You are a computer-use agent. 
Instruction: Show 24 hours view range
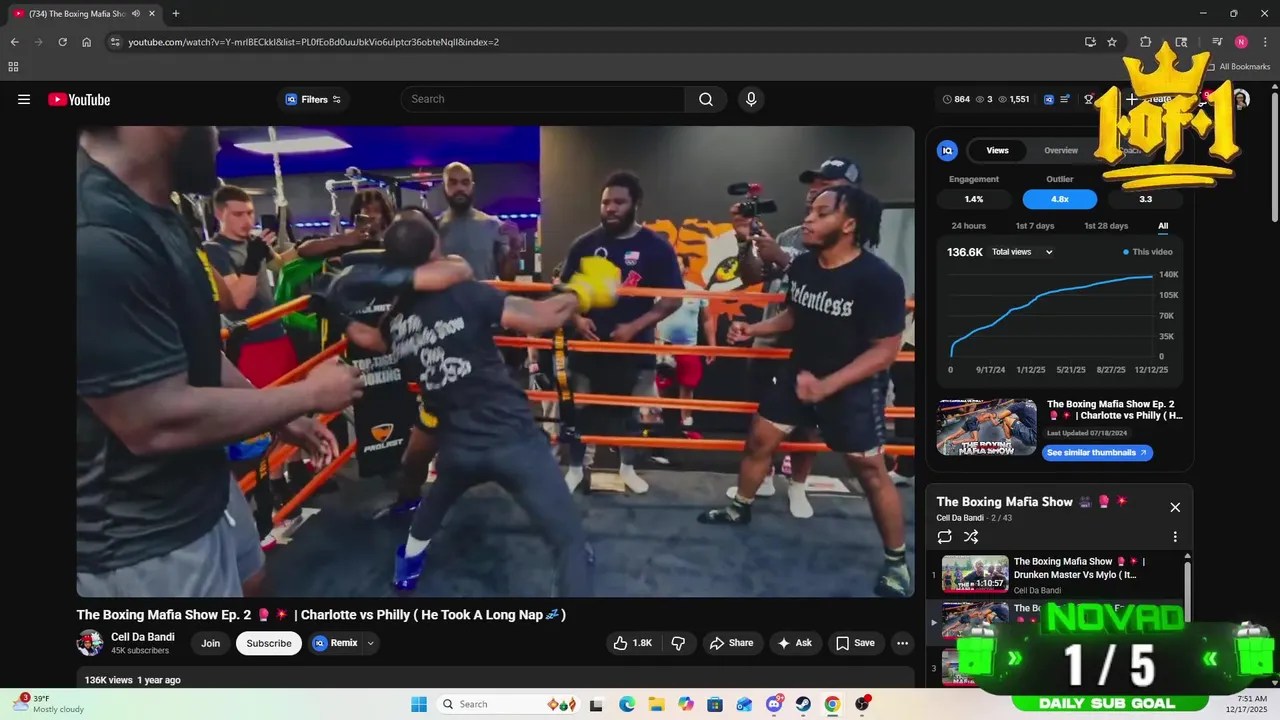coord(968,226)
